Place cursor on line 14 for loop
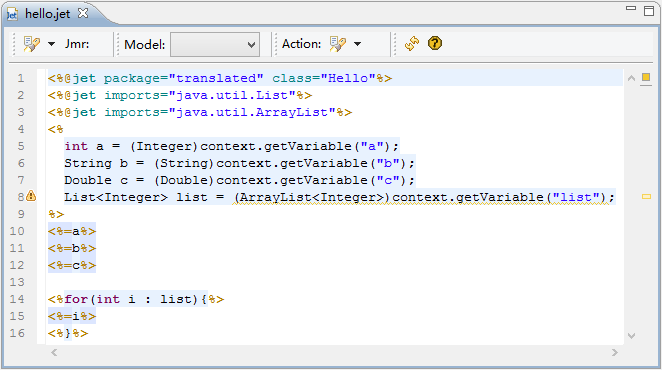The height and width of the screenshot is (370, 662). point(136,299)
